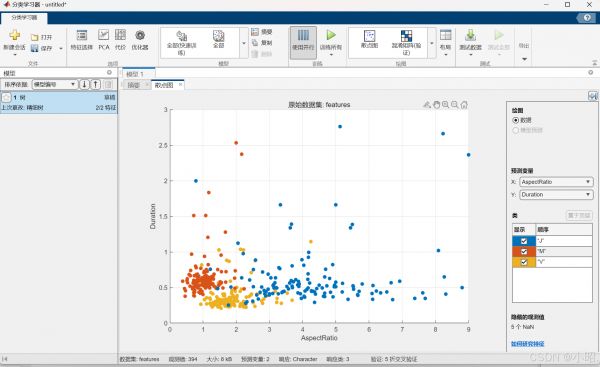Toggle the Use Parallel (使用并行) button
This screenshot has width=600, height=367.
point(303,42)
